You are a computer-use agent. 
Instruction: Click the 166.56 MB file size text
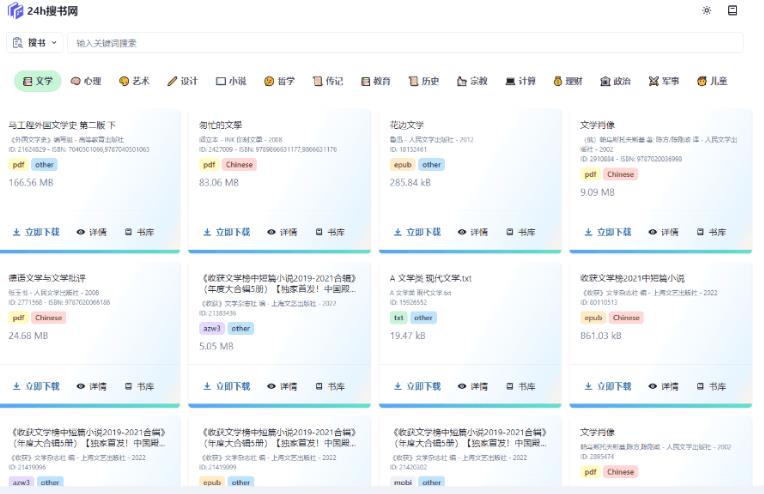click(x=31, y=183)
